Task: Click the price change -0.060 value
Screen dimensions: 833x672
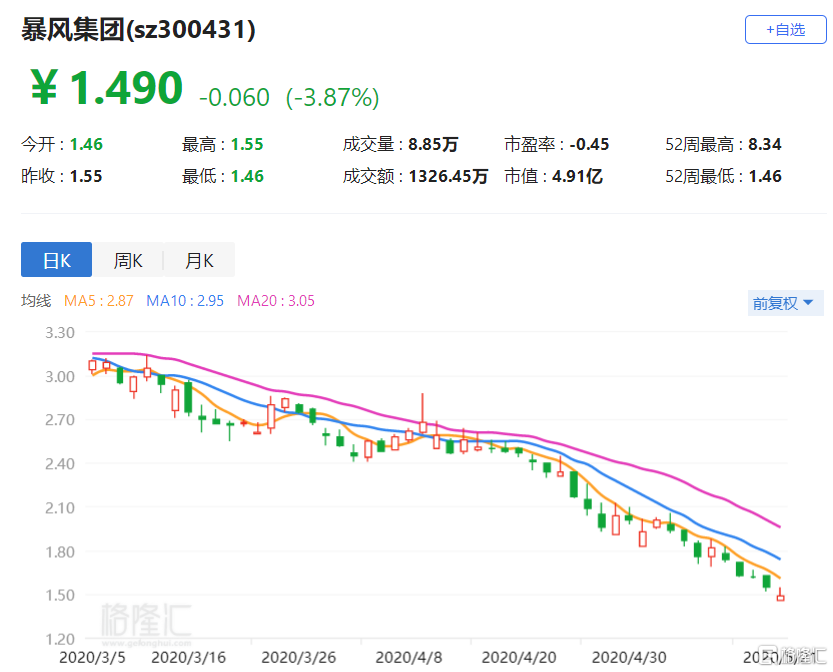Action: (x=234, y=97)
